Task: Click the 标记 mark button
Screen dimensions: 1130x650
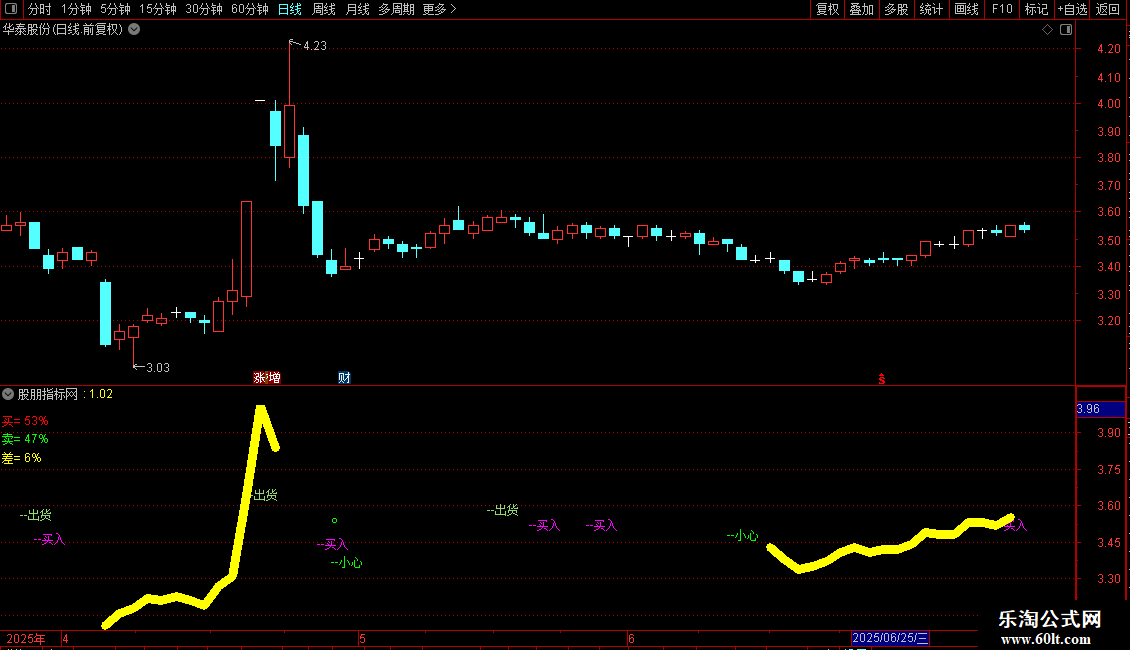Action: pos(1036,9)
